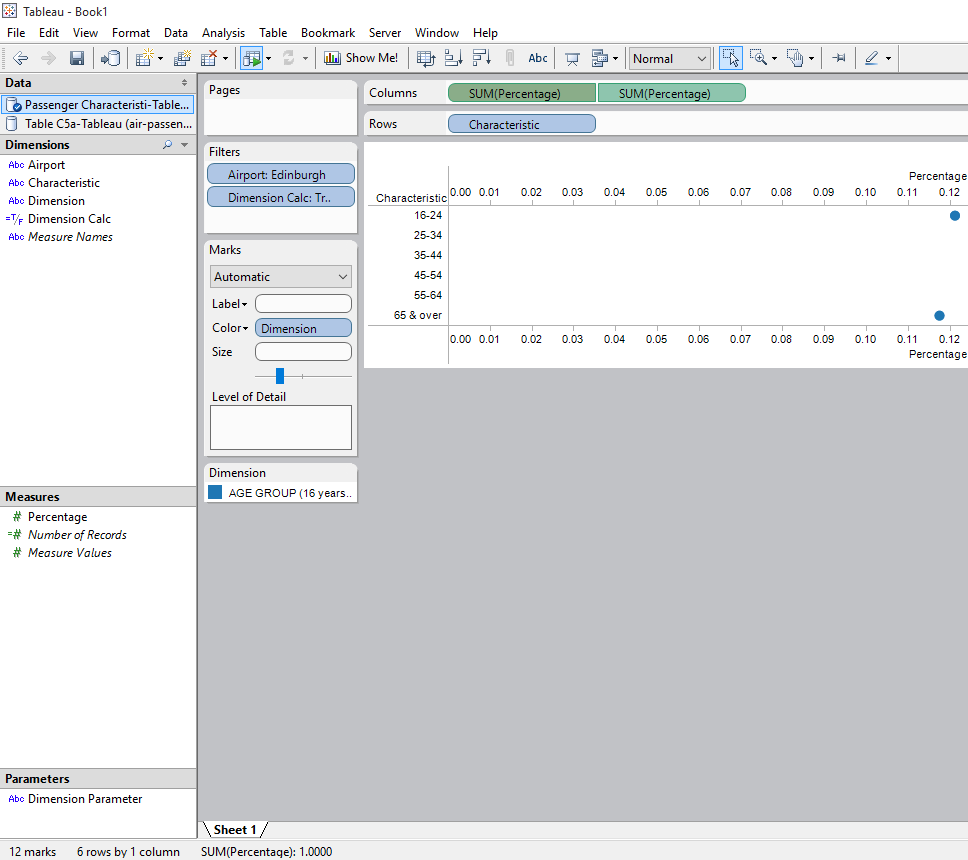Select the selection pointer tool
The image size is (968, 860).
pos(731,58)
